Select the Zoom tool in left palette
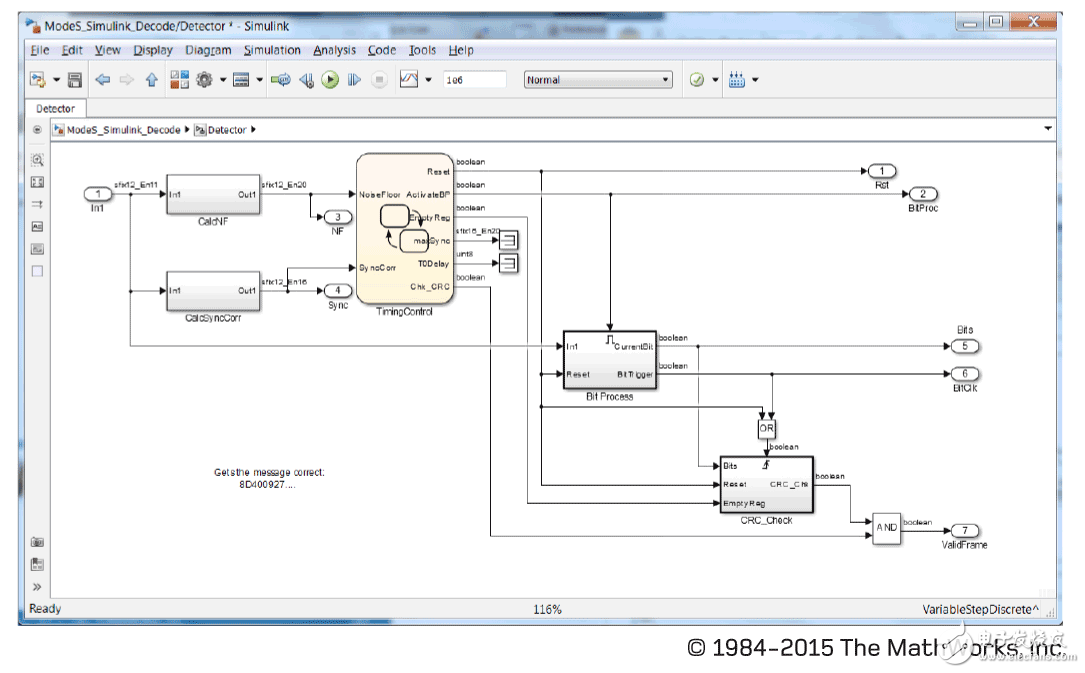 click(37, 160)
